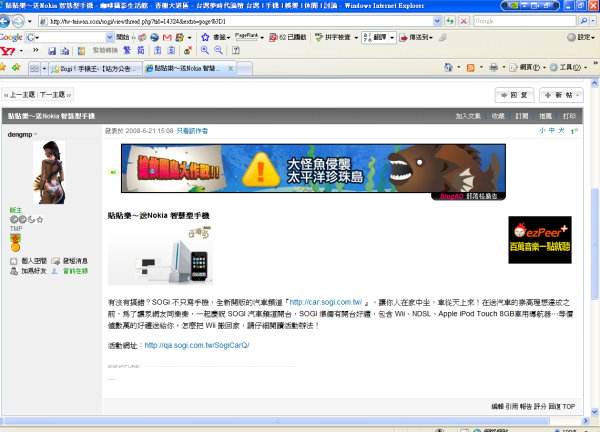This screenshot has height=432, width=600.
Task: Click the printer icon on command bar
Action: click(x=494, y=68)
